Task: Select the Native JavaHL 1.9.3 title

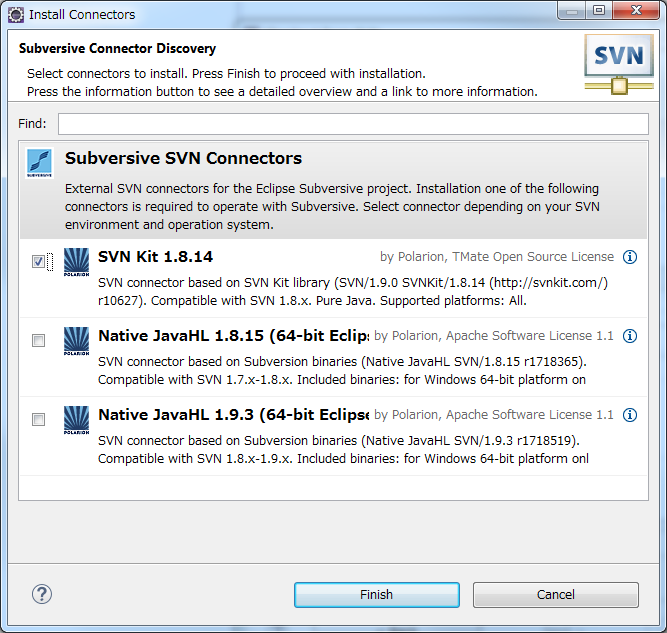Action: coord(234,415)
